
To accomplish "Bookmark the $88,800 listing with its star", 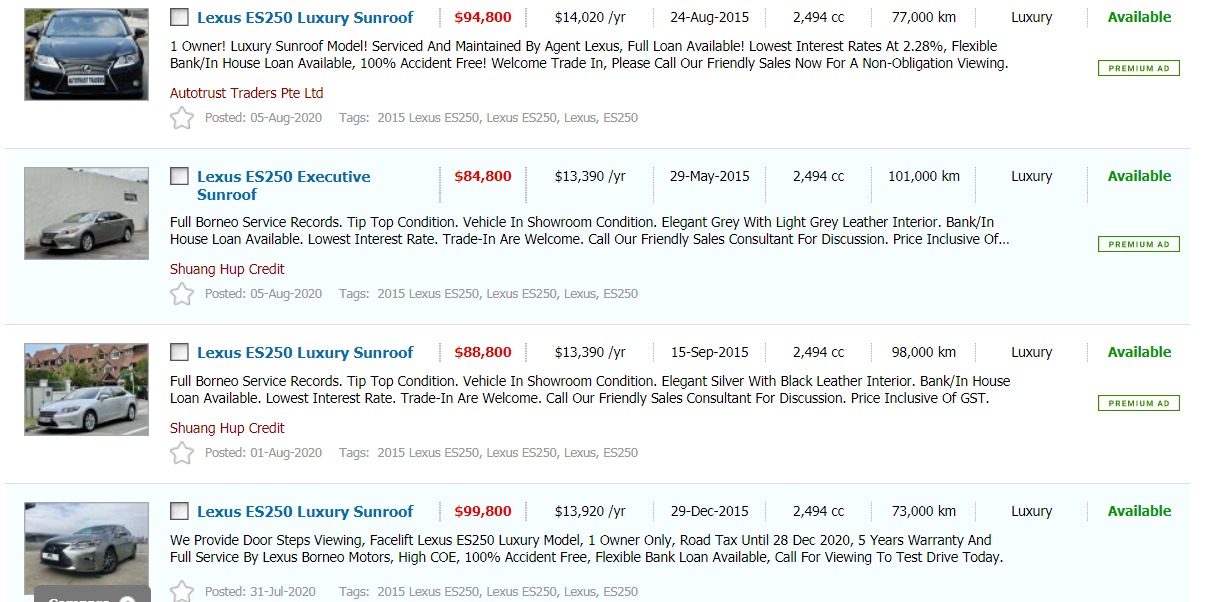I will click(181, 453).
